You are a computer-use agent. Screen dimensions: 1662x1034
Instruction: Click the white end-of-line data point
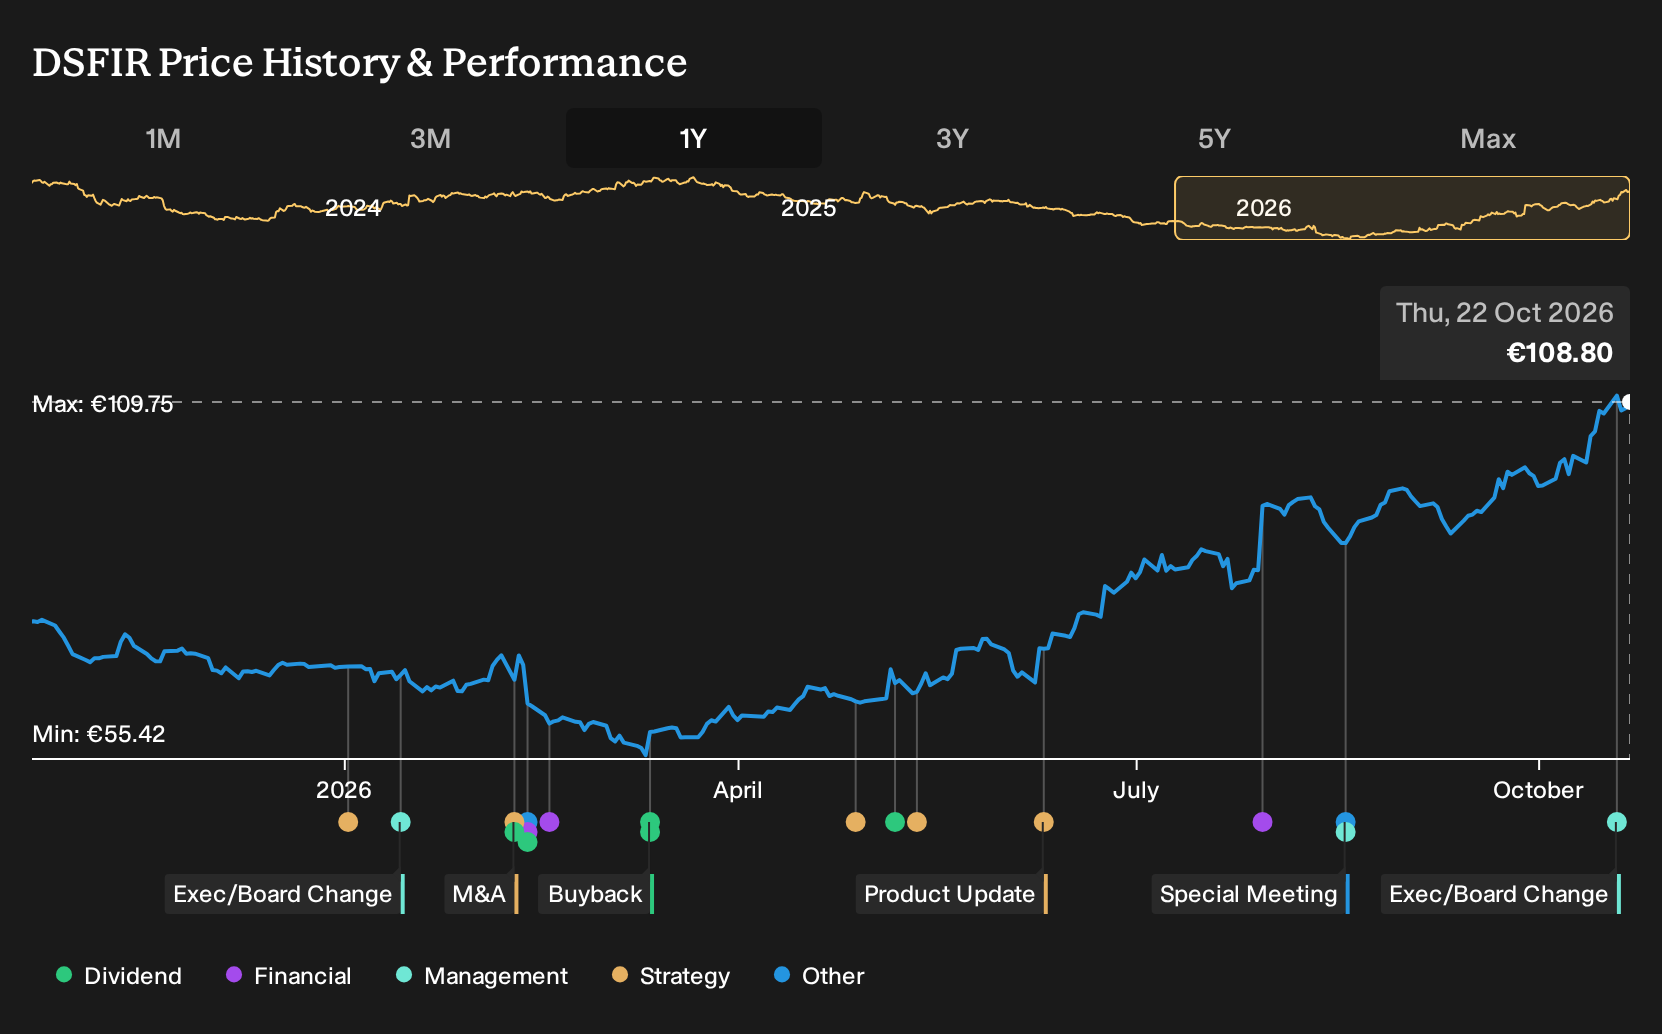tap(1628, 402)
